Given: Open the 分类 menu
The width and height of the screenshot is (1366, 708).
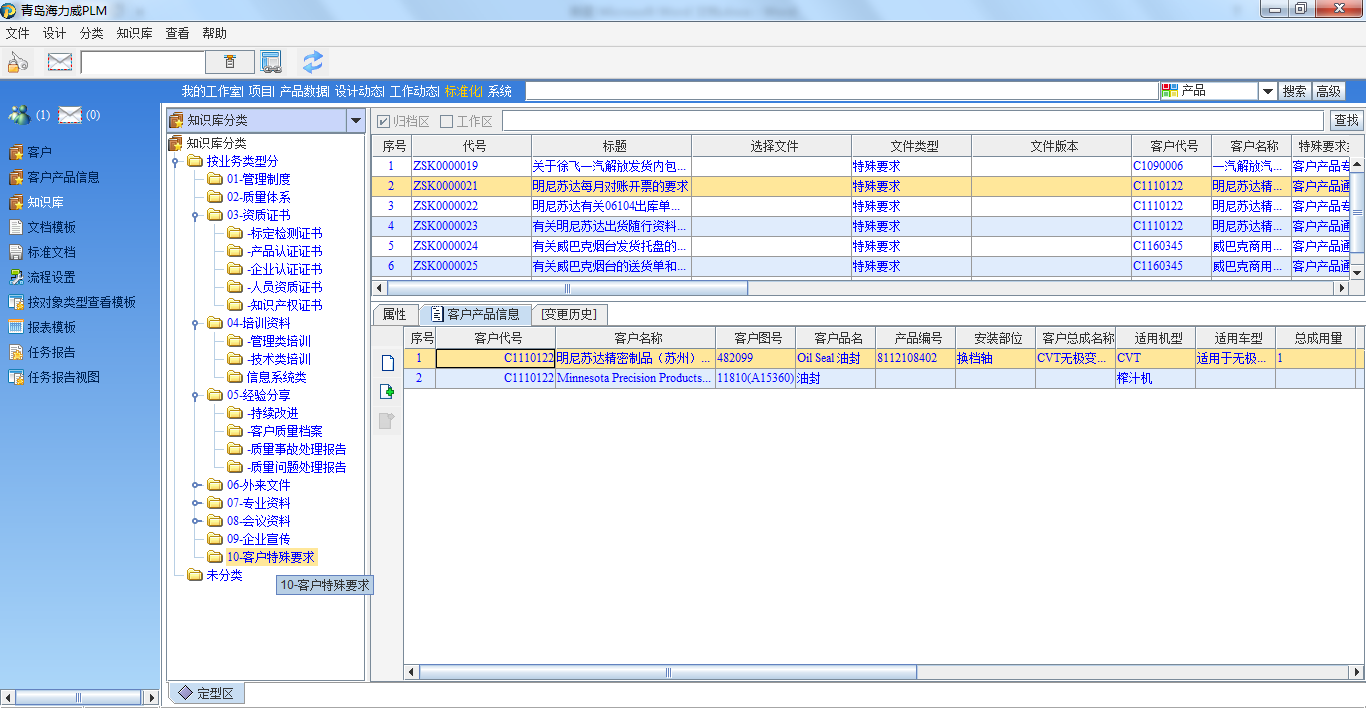Looking at the screenshot, I should click(91, 33).
